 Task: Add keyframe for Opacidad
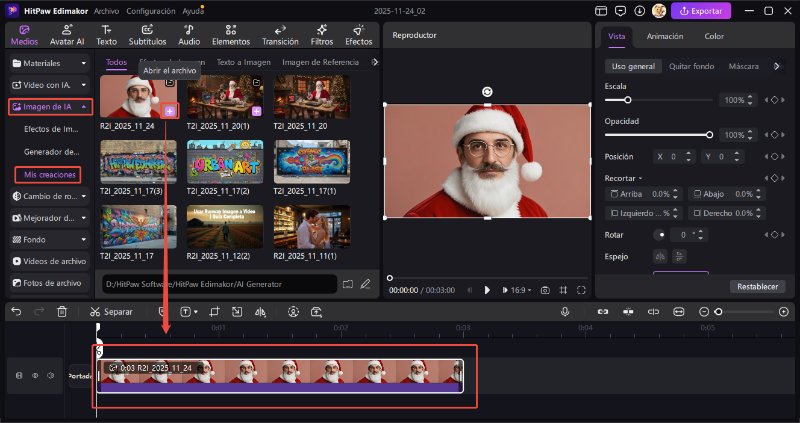coord(774,135)
